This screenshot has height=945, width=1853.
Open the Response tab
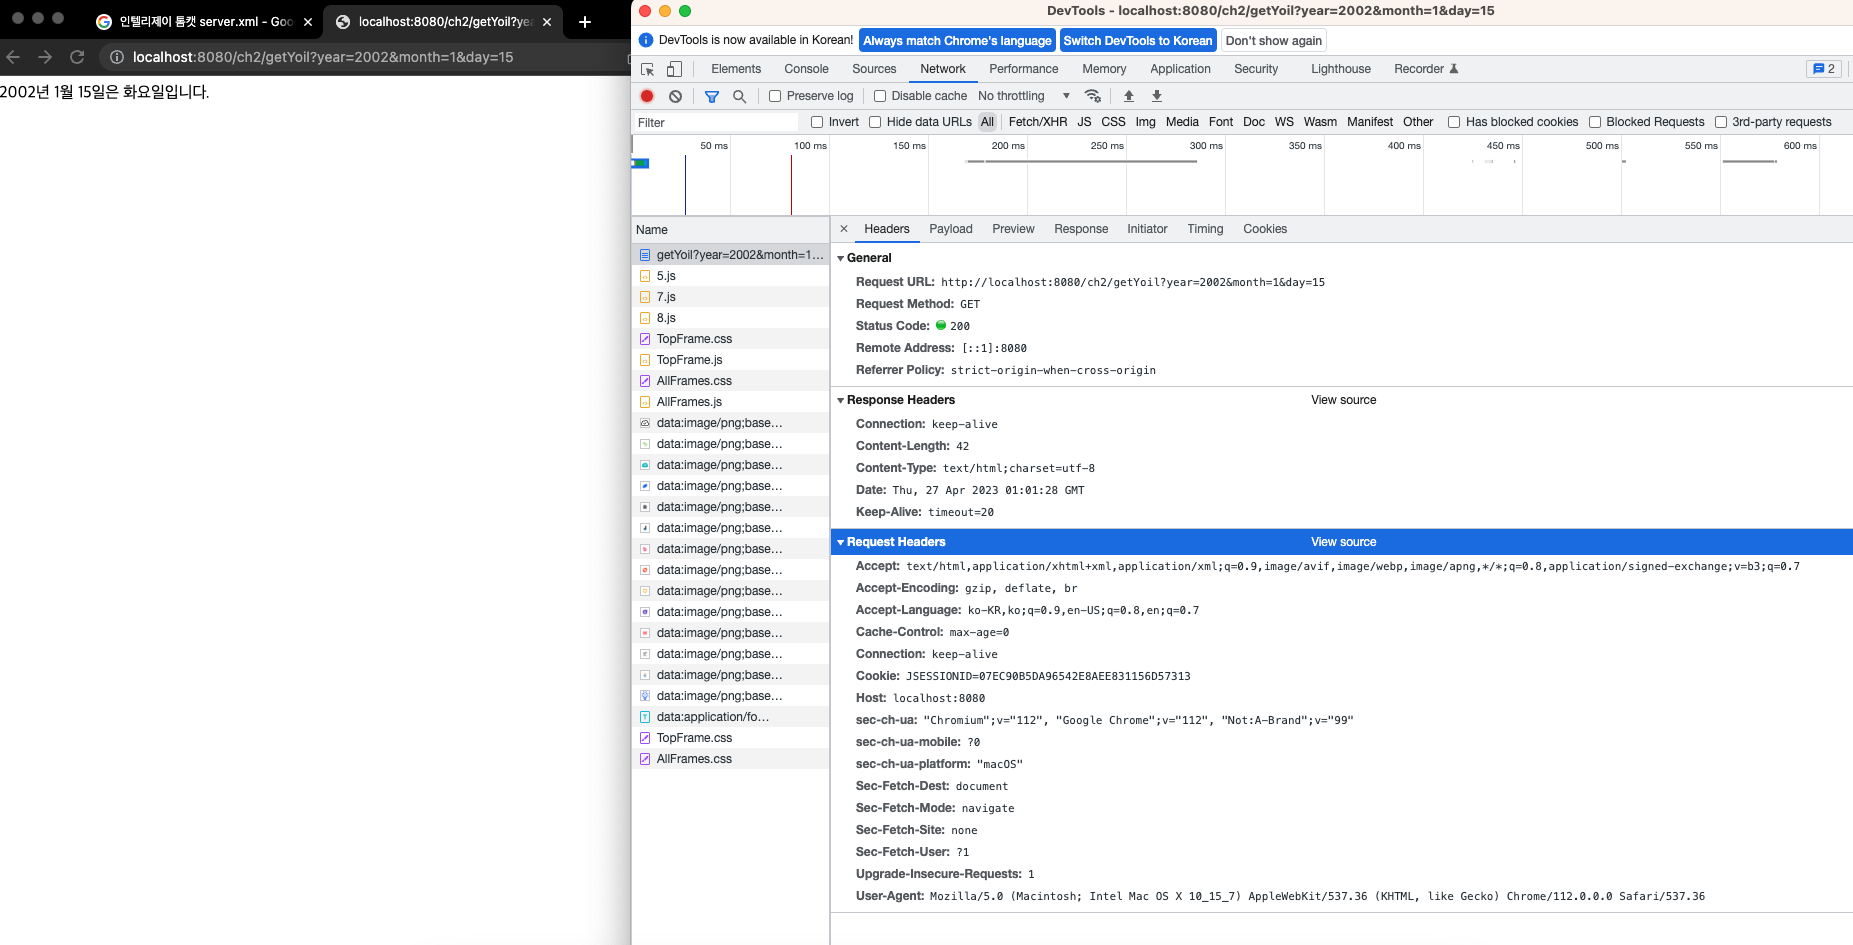[1081, 229]
